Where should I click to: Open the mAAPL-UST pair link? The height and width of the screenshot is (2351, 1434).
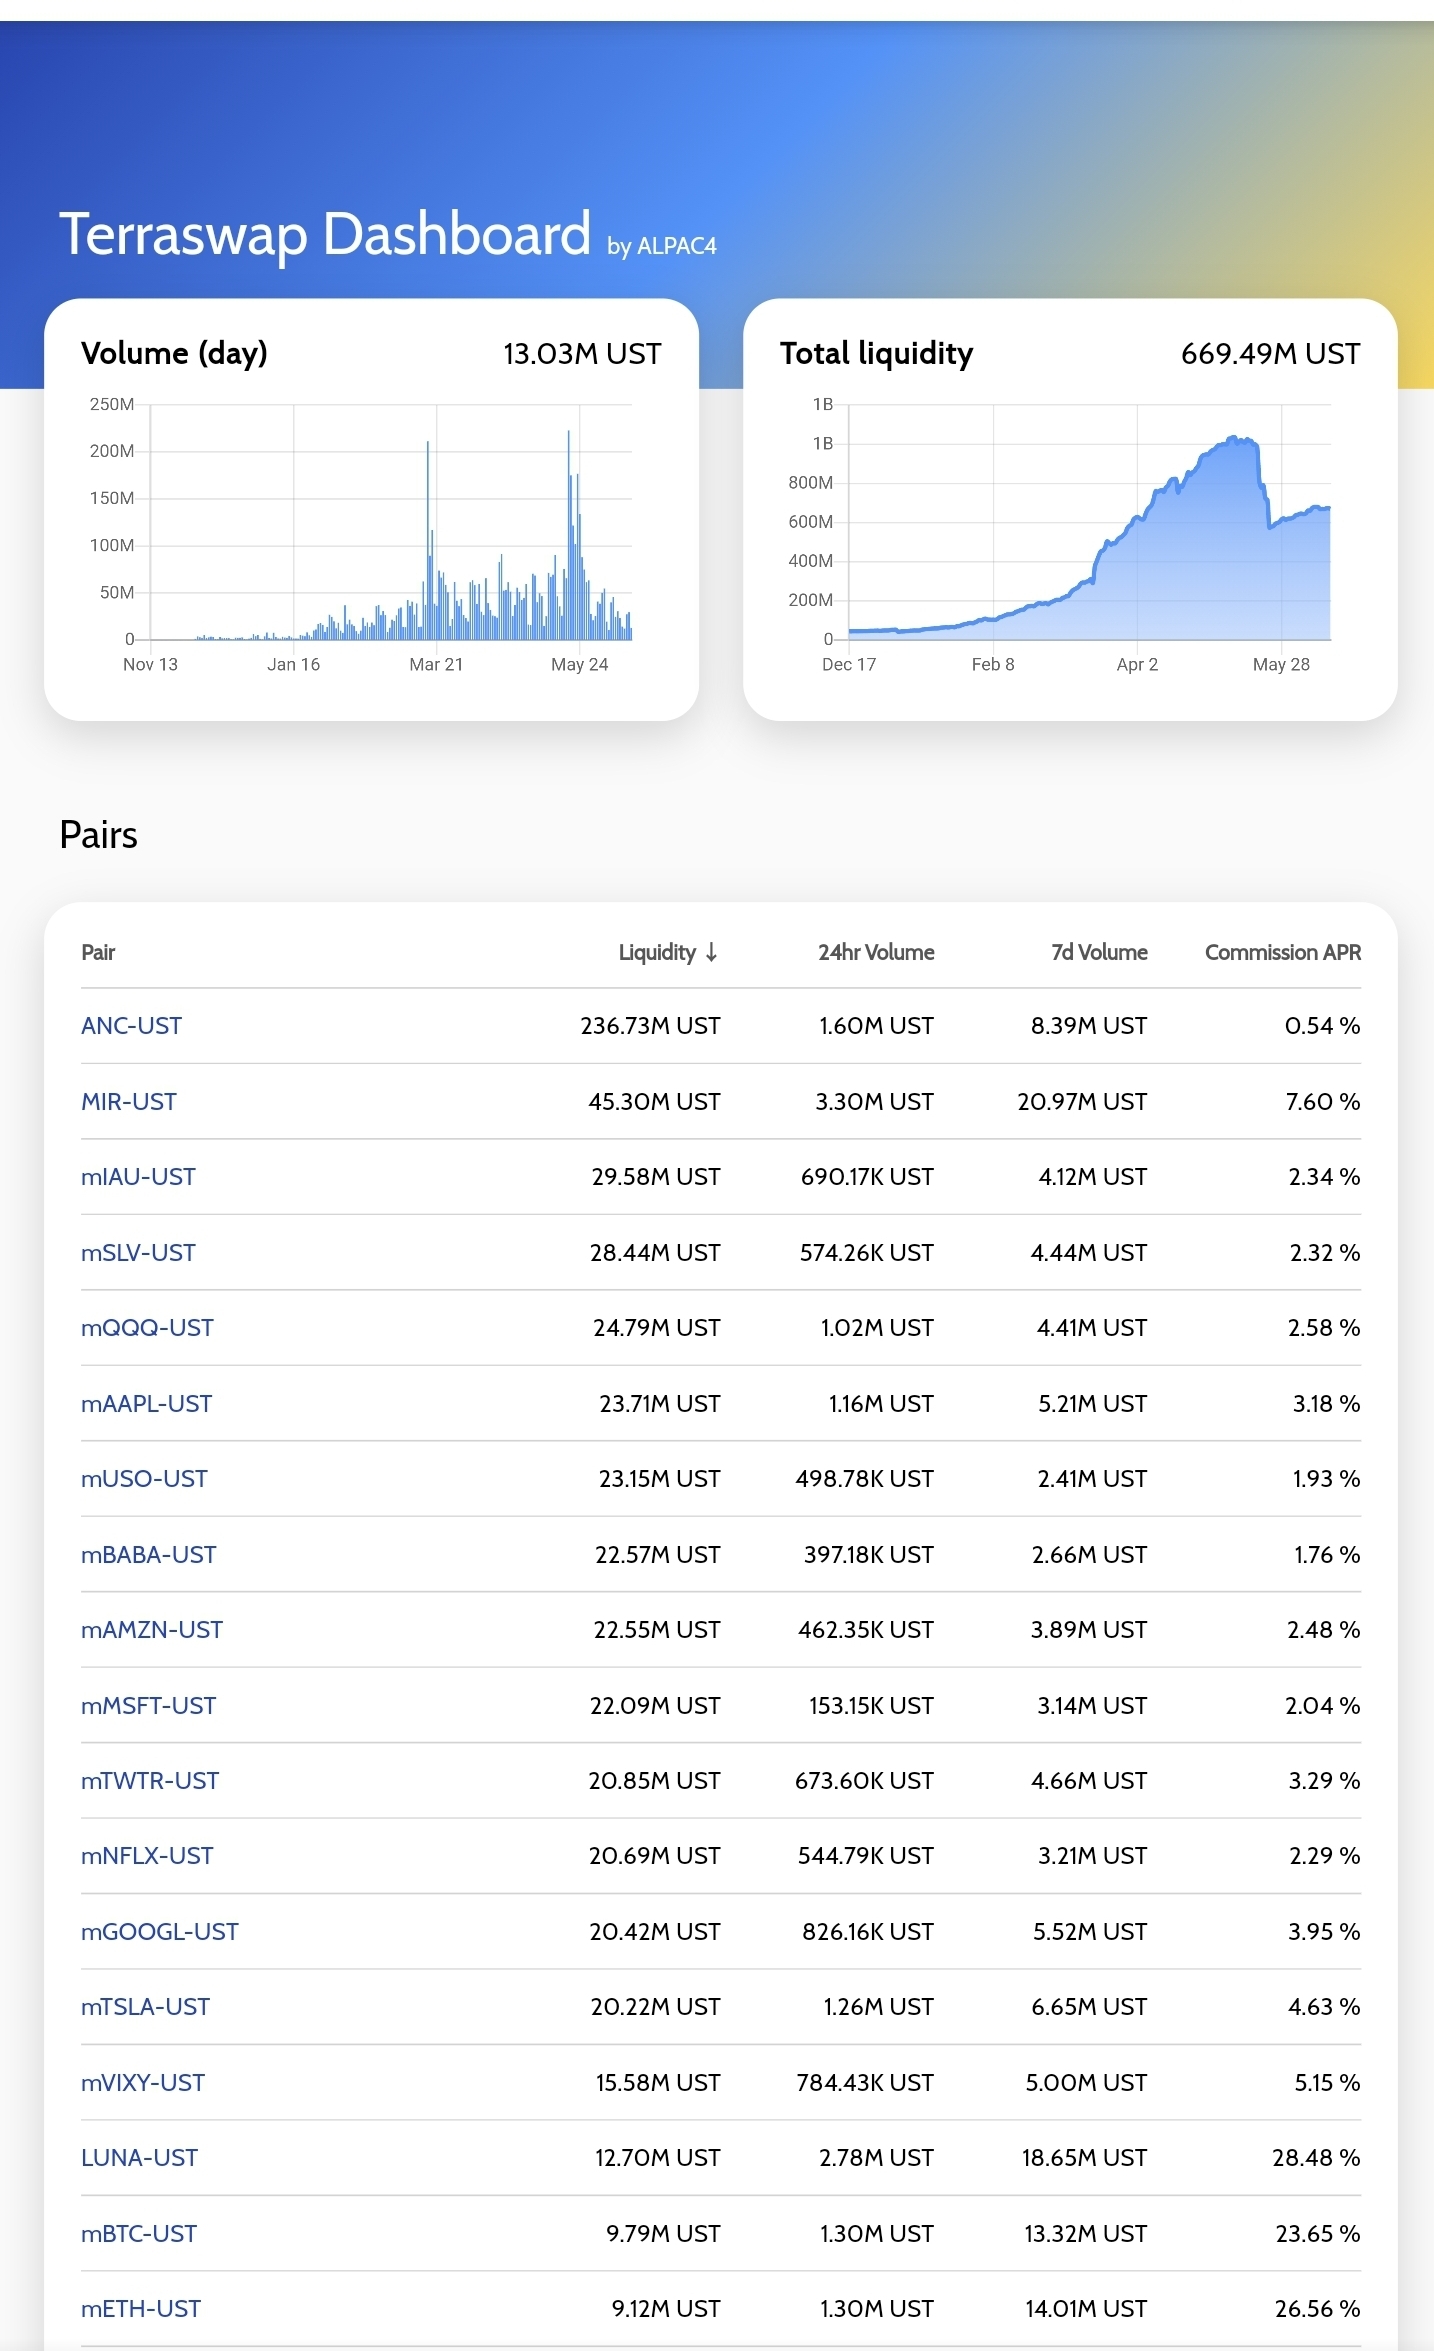(146, 1404)
